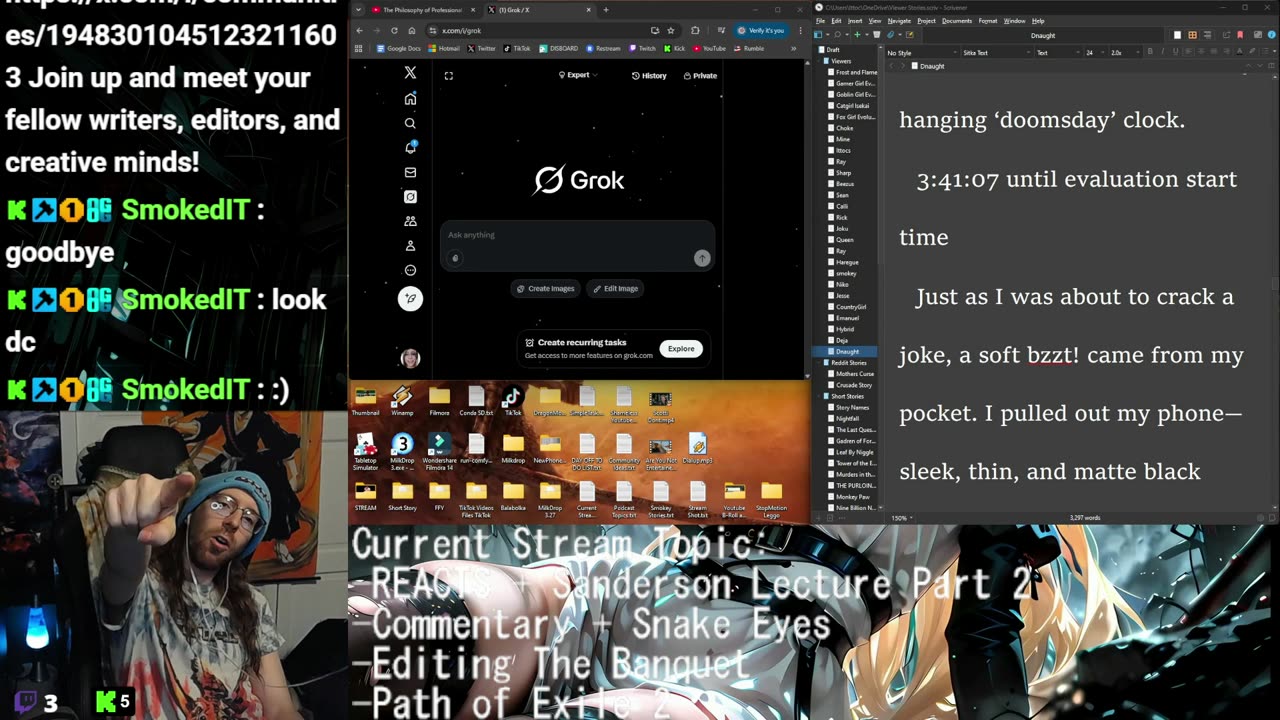Open the X profile person icon
Image resolution: width=1280 pixels, height=720 pixels.
point(410,245)
